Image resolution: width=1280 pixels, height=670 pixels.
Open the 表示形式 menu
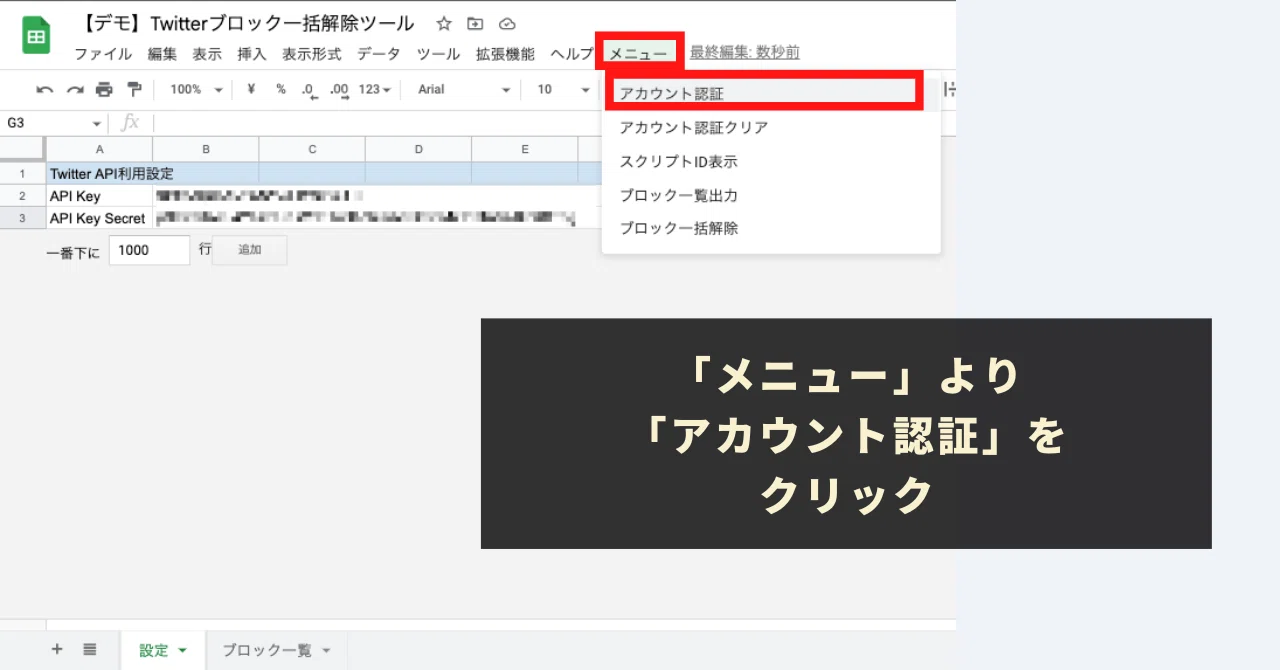[311, 54]
